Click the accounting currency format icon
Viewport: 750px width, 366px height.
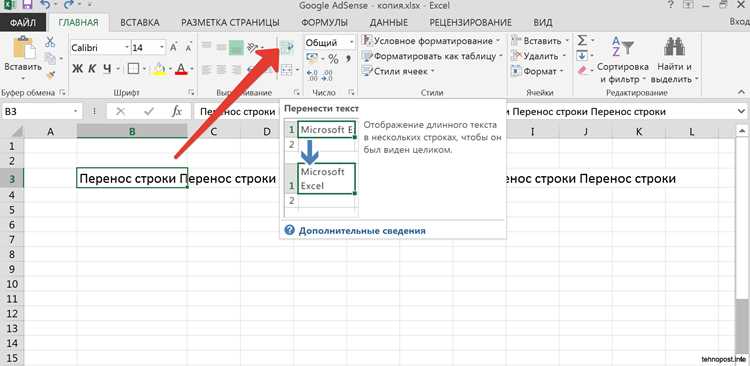312,58
